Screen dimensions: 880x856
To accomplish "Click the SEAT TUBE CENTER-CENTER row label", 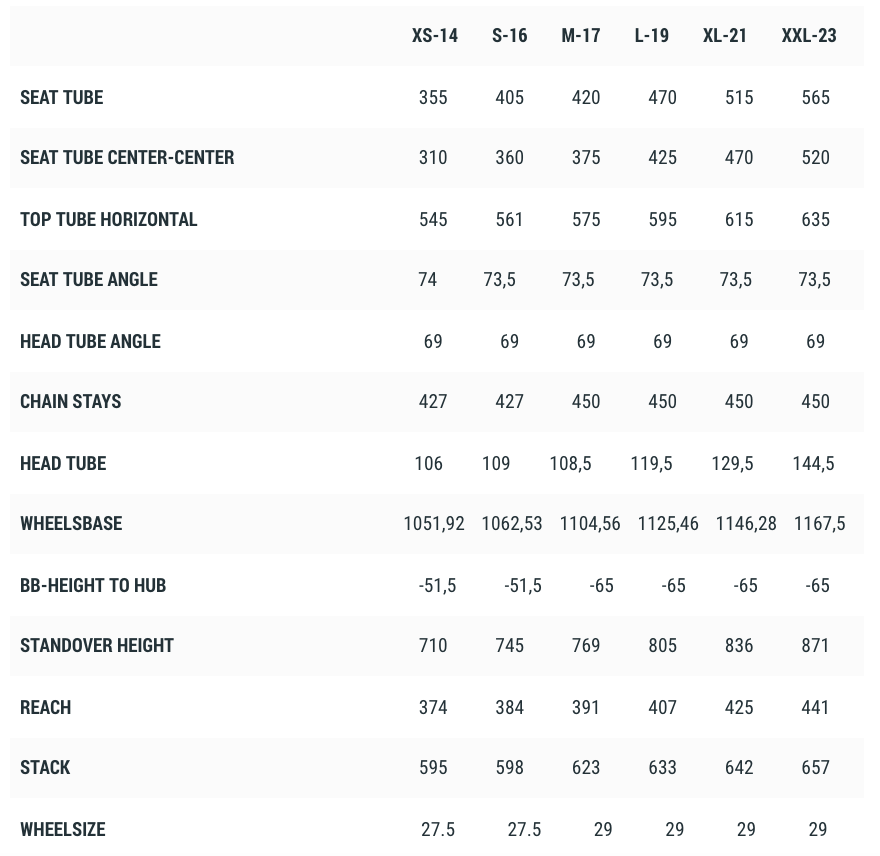I will 127,158.
